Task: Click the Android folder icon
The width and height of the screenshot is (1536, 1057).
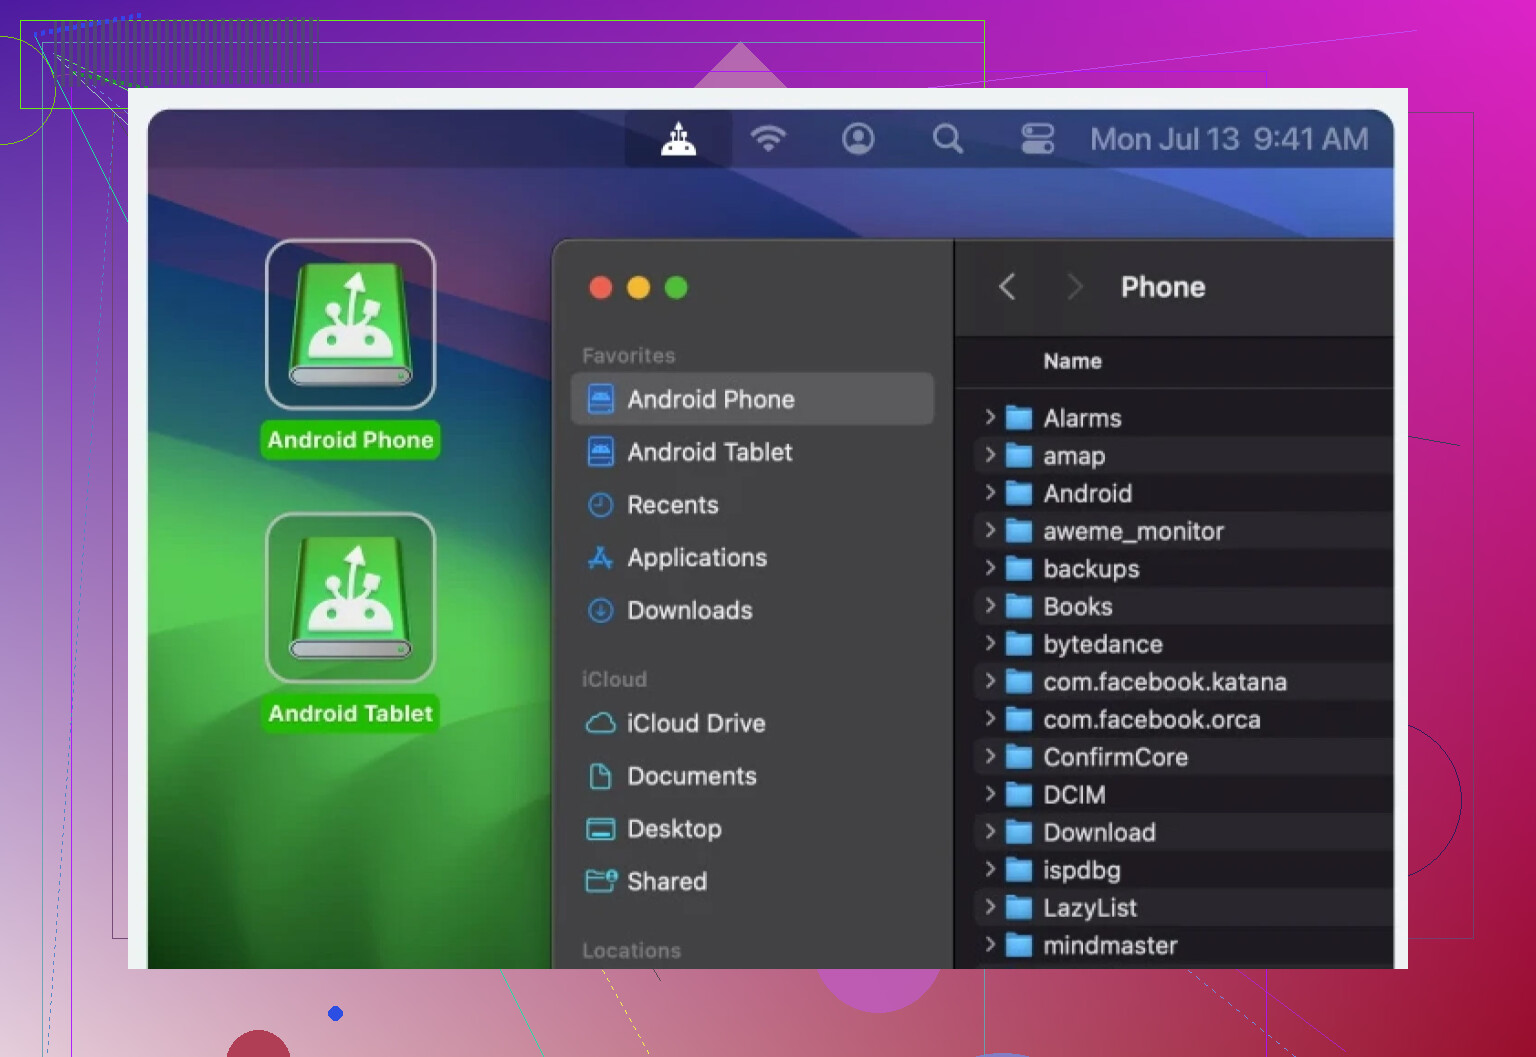Action: [x=1018, y=493]
